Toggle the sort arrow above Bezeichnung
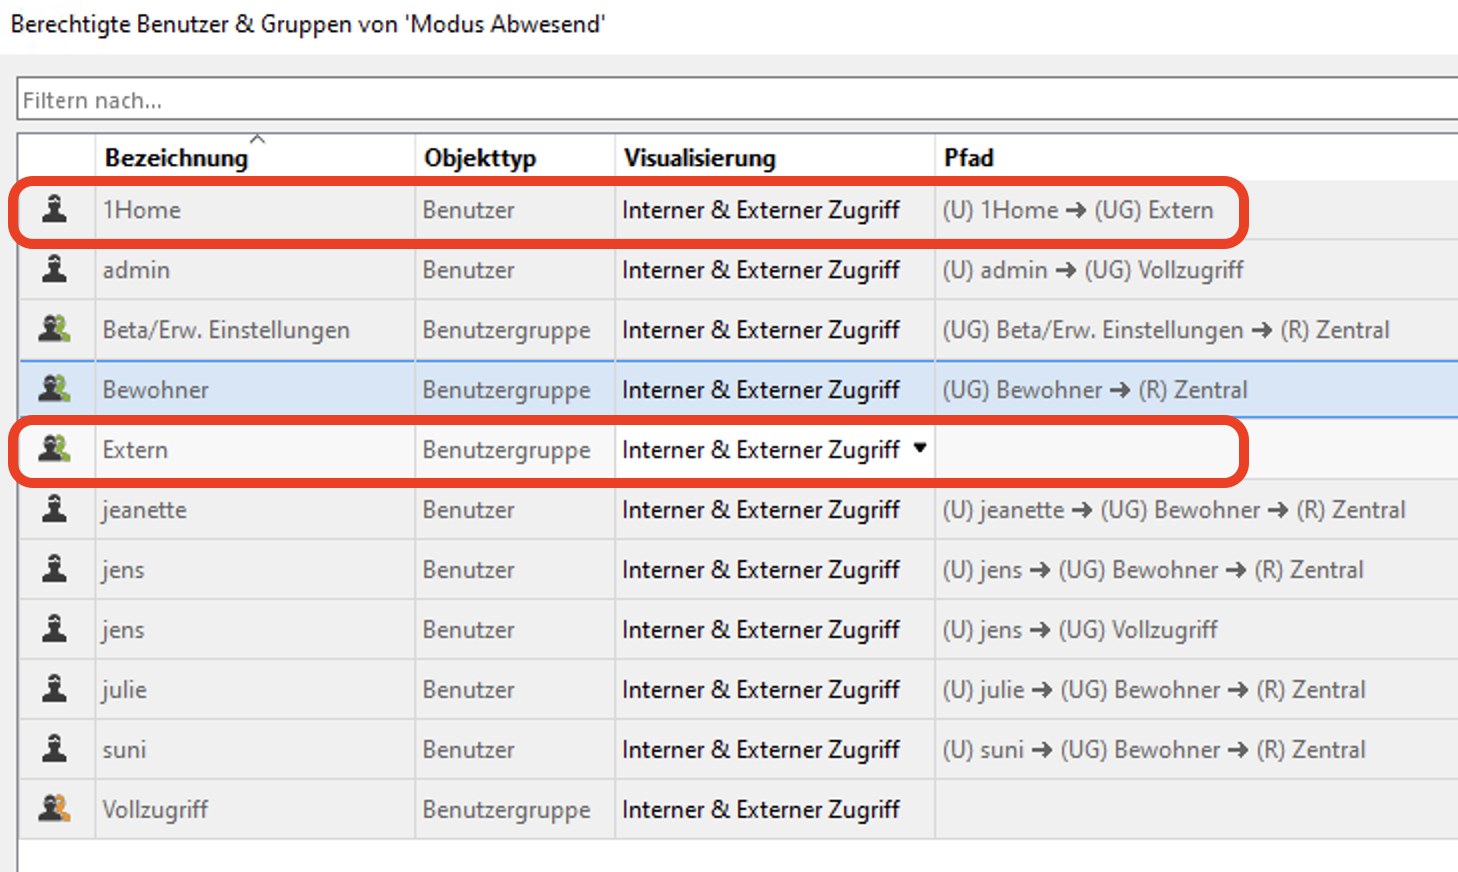The height and width of the screenshot is (872, 1458). click(258, 139)
